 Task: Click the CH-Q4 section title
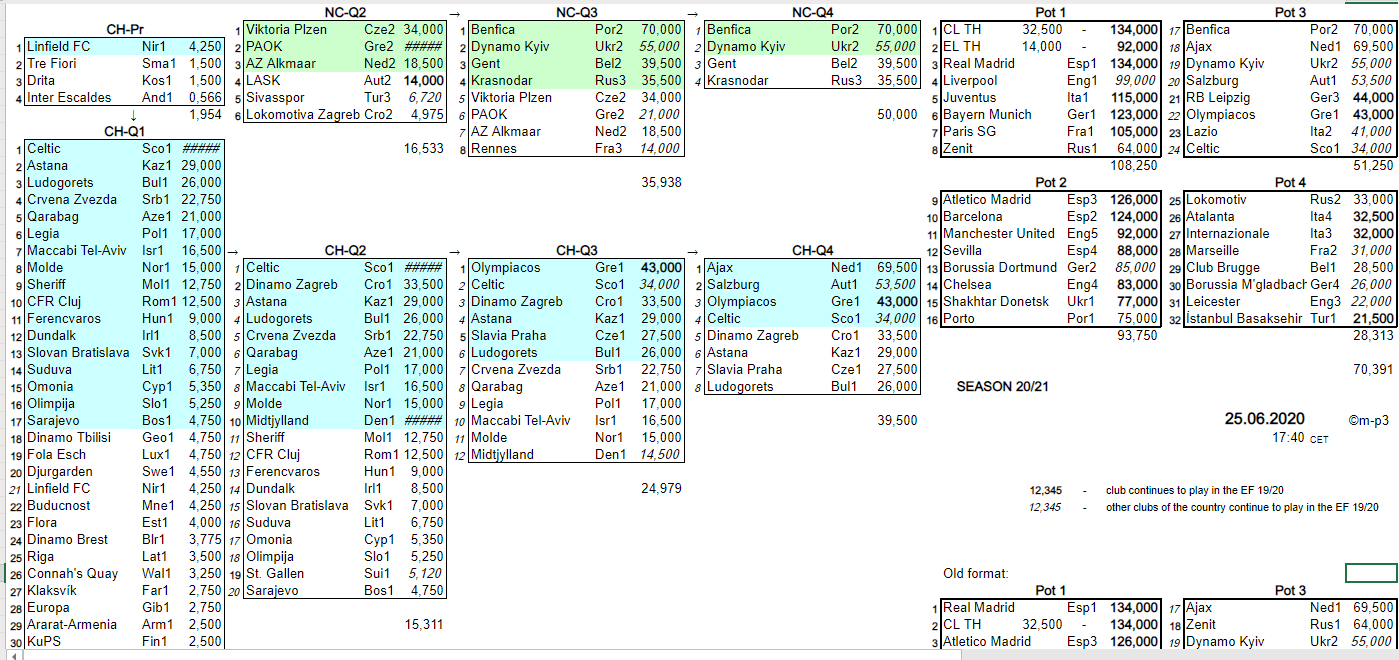(812, 250)
